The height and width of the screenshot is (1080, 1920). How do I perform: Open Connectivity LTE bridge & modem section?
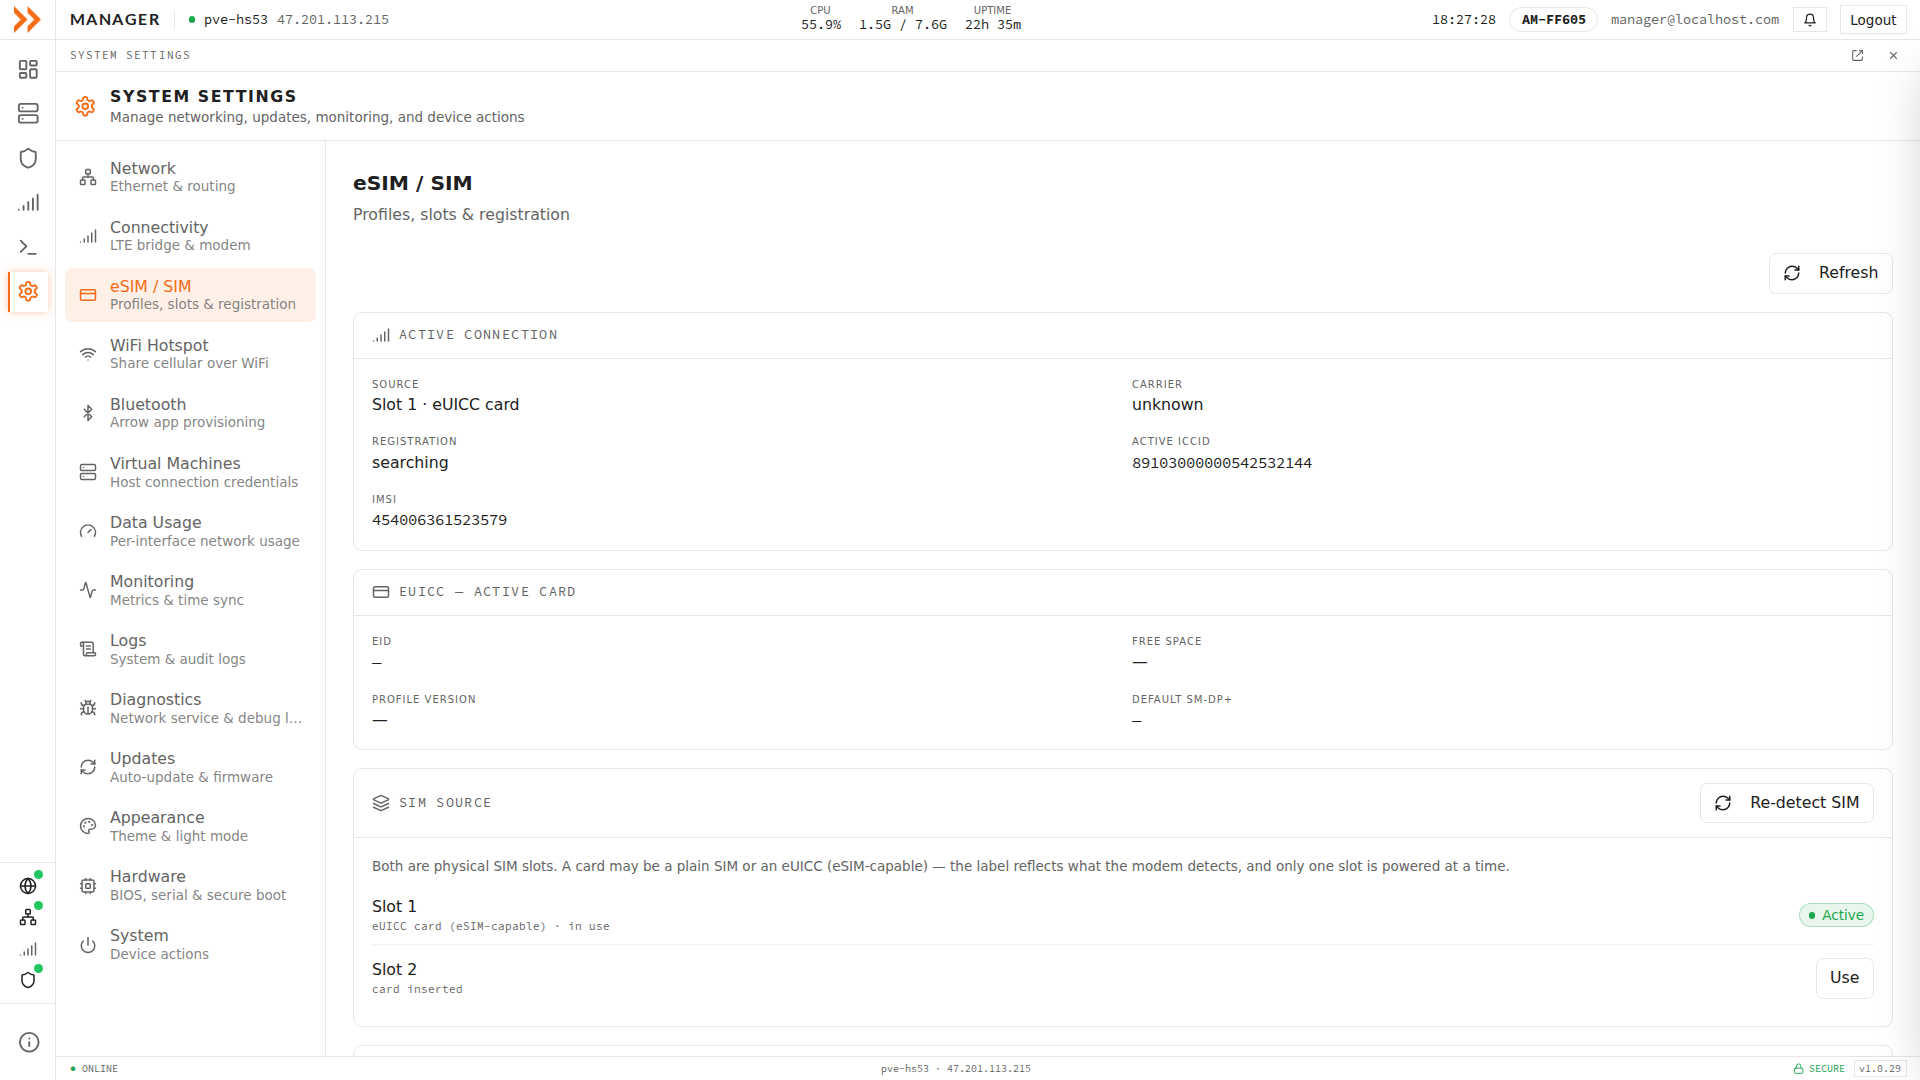[x=190, y=236]
